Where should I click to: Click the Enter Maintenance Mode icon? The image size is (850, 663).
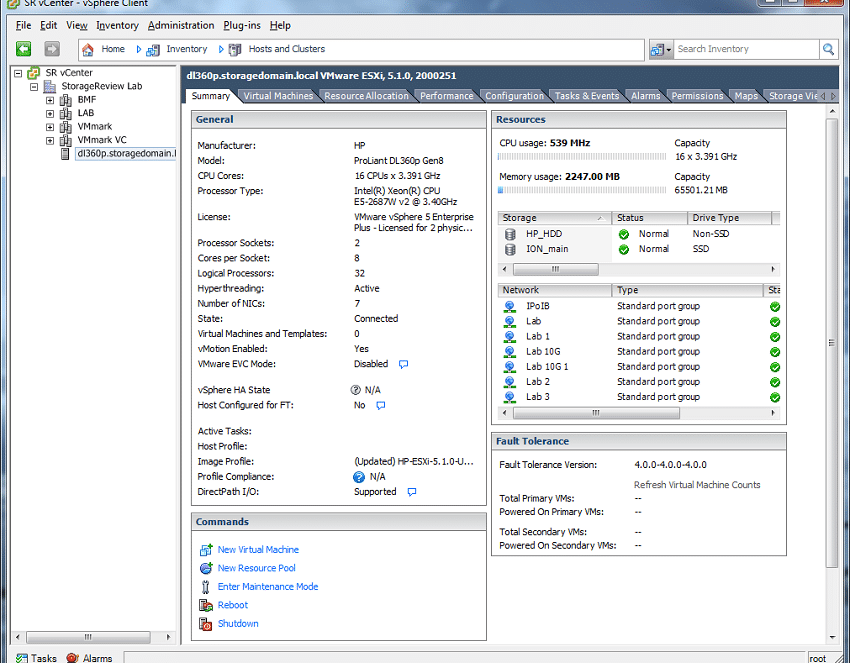tap(205, 587)
